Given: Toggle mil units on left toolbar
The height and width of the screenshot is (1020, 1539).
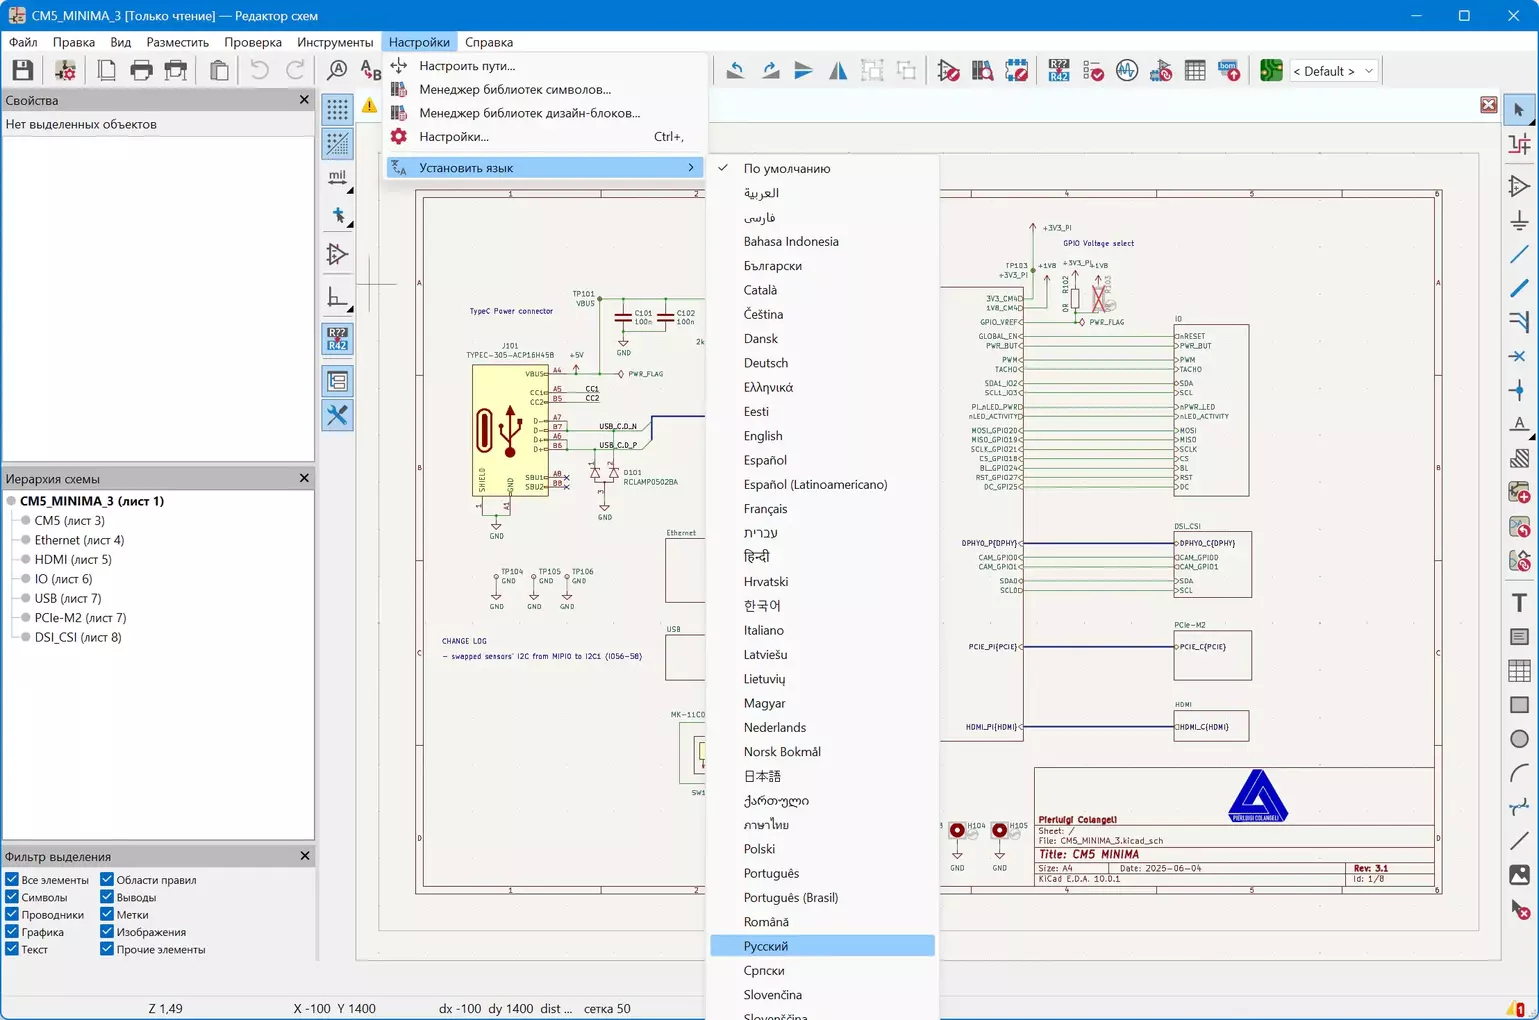Looking at the screenshot, I should 337,177.
